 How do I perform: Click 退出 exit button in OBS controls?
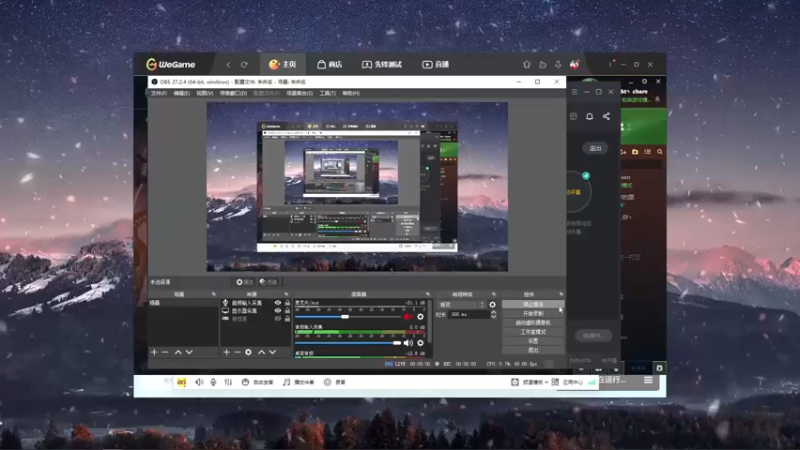(x=533, y=350)
